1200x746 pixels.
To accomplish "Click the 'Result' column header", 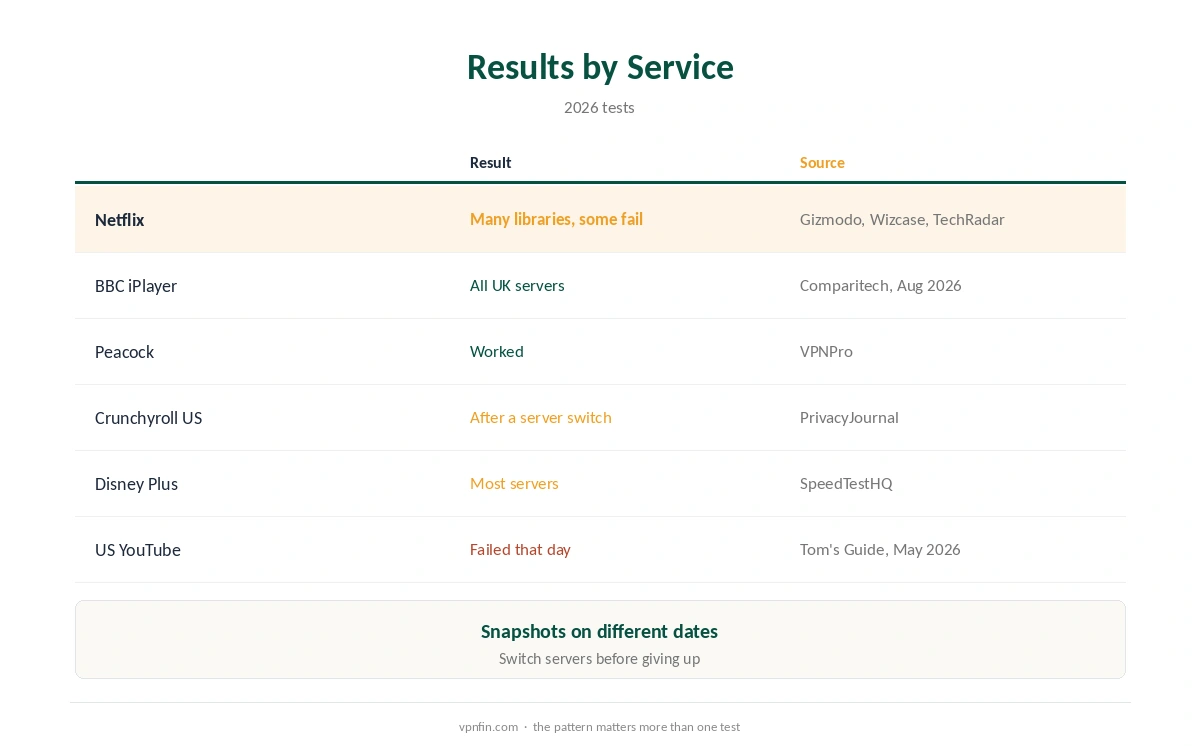I will (490, 162).
